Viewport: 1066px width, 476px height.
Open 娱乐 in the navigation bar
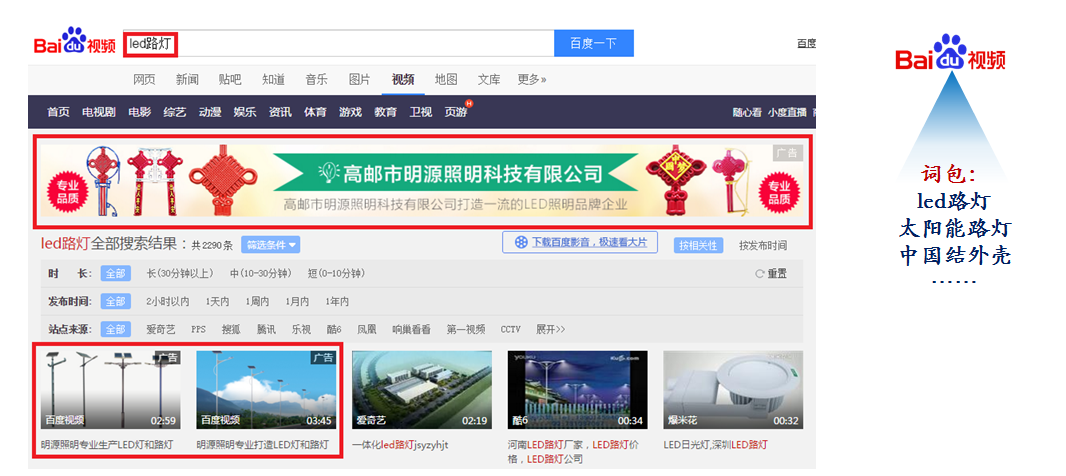coord(245,112)
